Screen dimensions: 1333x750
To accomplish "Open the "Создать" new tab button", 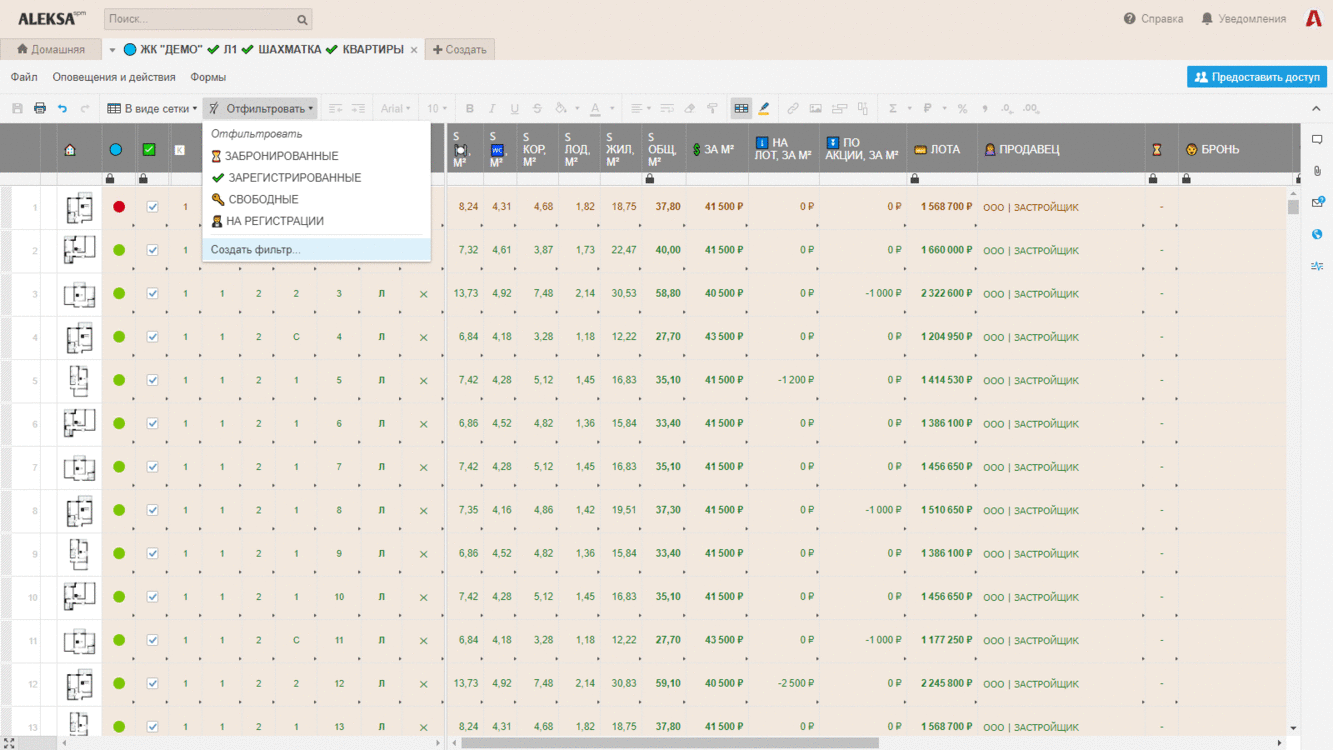I will click(x=460, y=49).
